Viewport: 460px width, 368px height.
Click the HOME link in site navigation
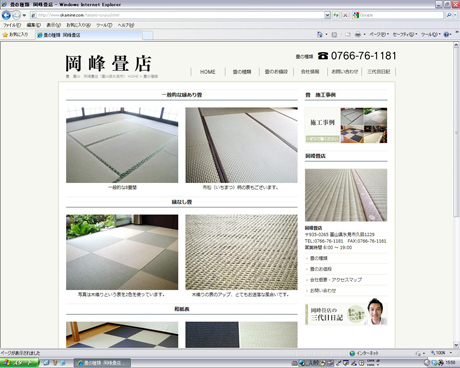click(x=208, y=72)
